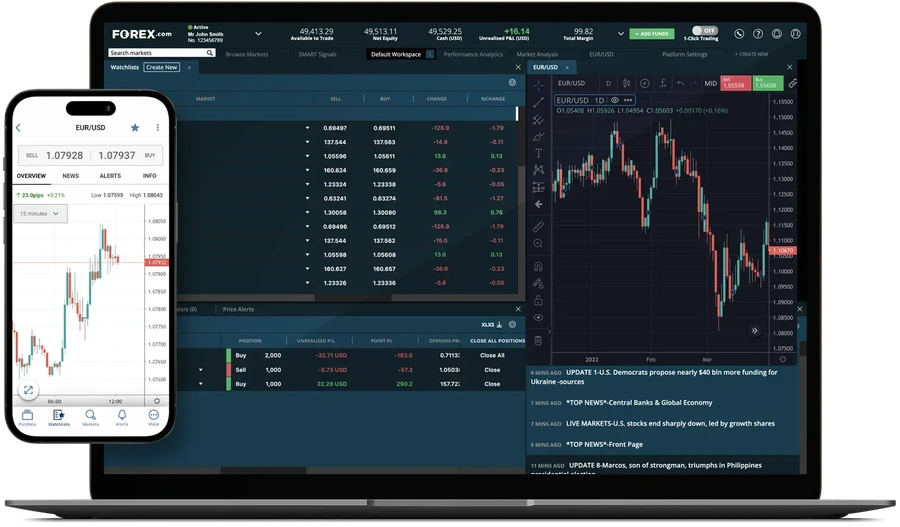Toggle 1-Click Trading switch
Screen dimensions: 900x527
point(704,30)
